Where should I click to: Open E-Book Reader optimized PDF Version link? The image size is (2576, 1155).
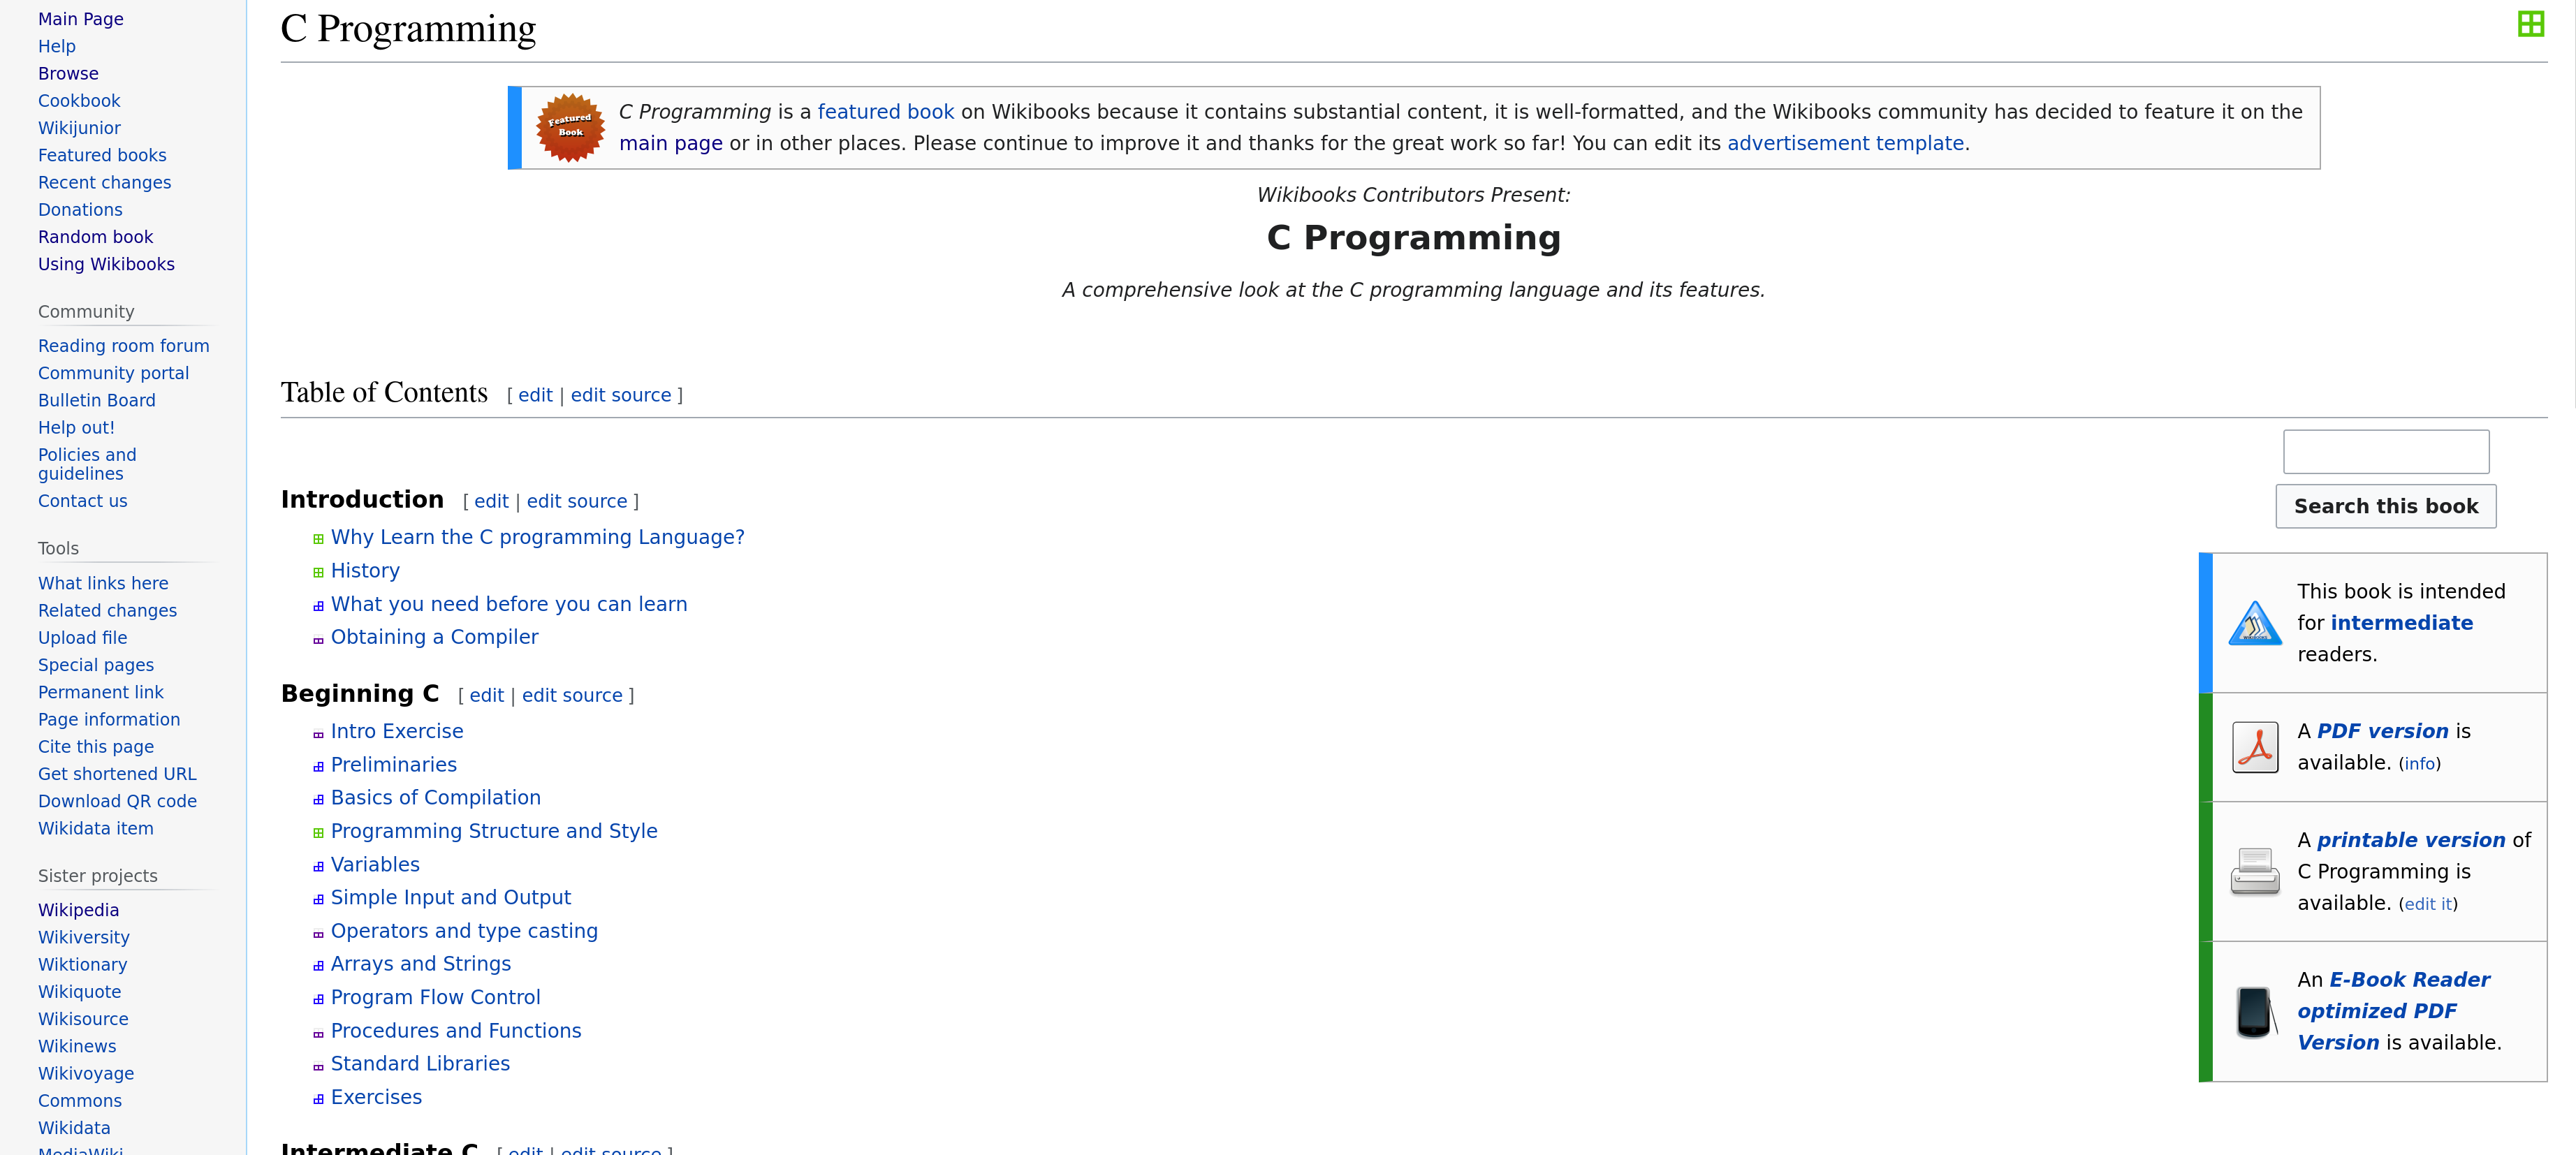[x=2393, y=1011]
